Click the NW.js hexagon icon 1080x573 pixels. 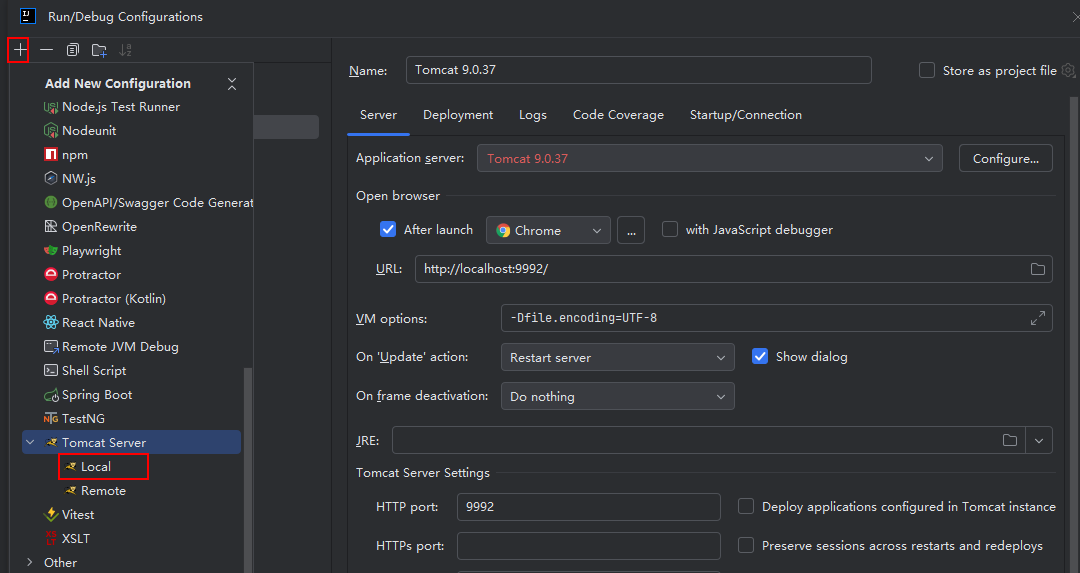point(51,178)
